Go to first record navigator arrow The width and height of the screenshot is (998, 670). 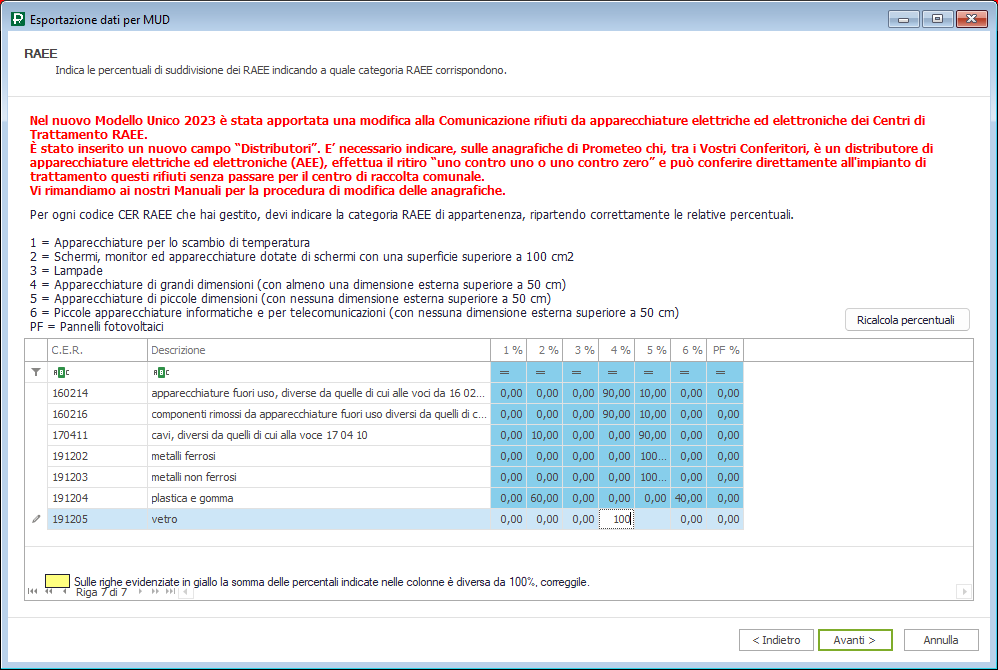click(x=32, y=592)
